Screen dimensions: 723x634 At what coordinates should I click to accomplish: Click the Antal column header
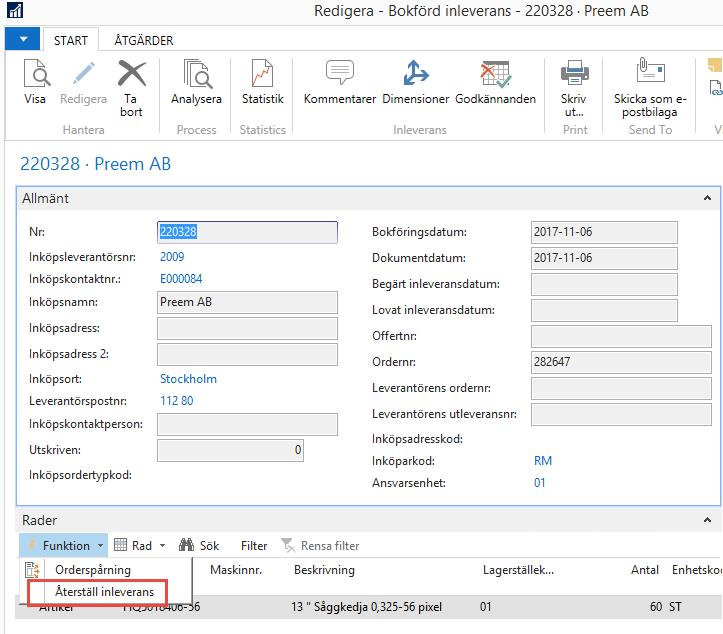click(645, 570)
